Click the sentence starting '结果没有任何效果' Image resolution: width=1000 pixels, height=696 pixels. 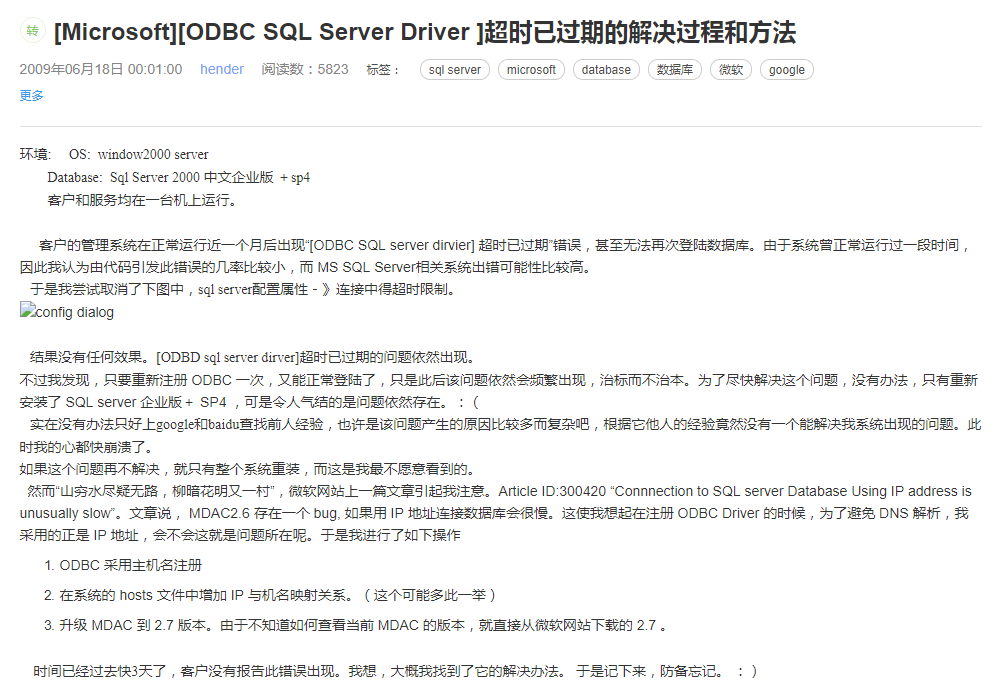pyautogui.click(x=253, y=357)
